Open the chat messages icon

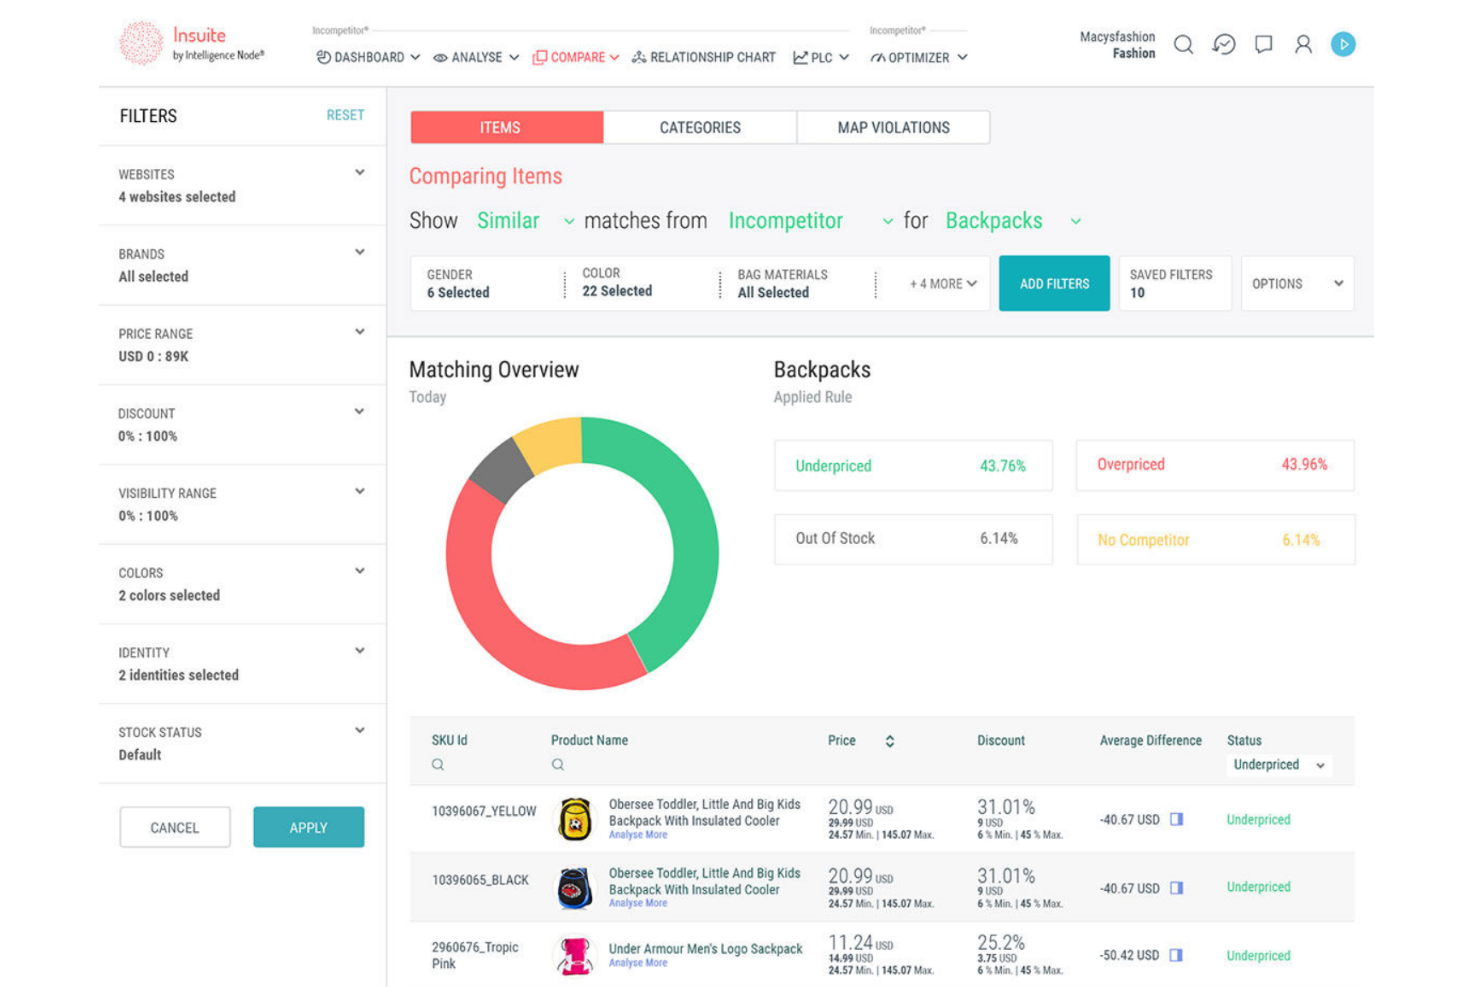(x=1264, y=44)
